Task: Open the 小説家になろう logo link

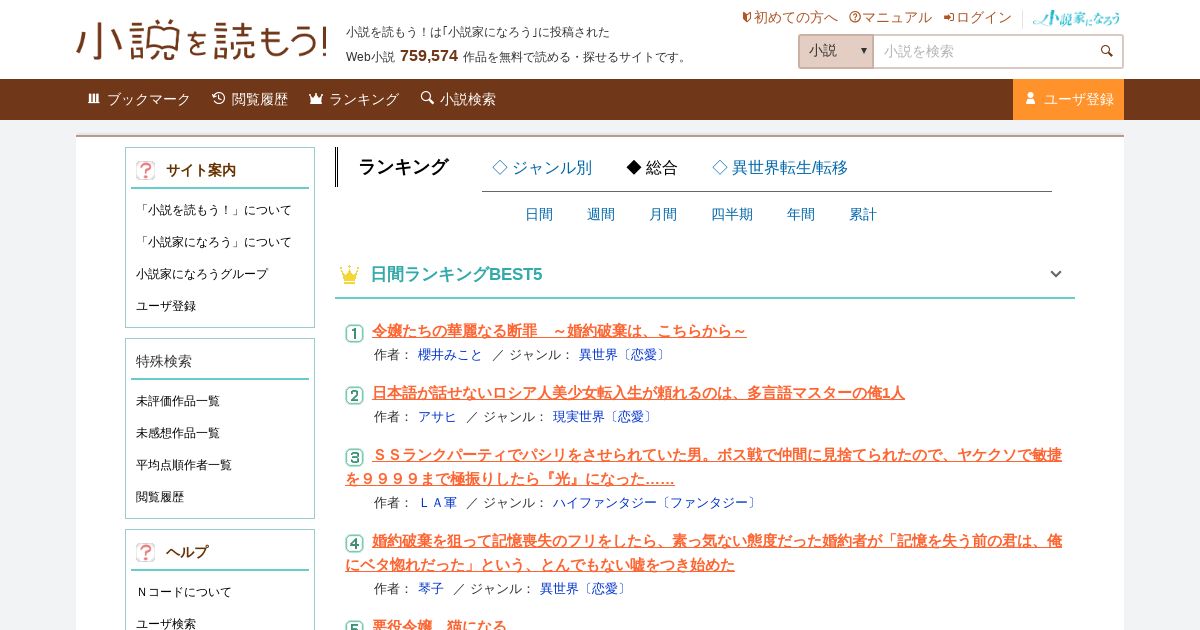Action: pyautogui.click(x=1077, y=18)
